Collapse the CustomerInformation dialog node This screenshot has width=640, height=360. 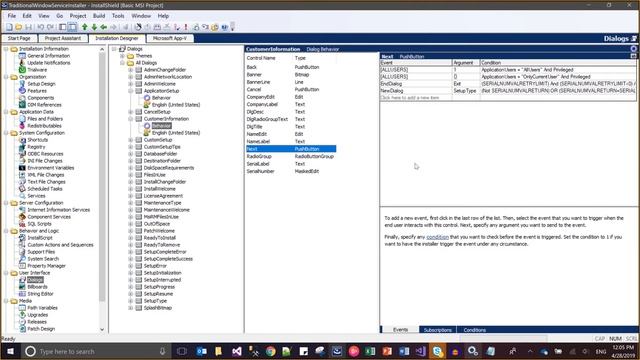pyautogui.click(x=131, y=119)
